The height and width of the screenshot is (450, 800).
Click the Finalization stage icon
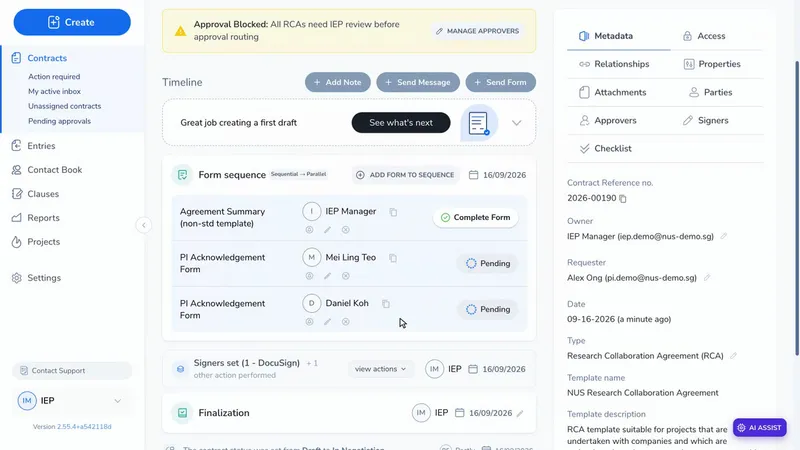[x=182, y=413]
